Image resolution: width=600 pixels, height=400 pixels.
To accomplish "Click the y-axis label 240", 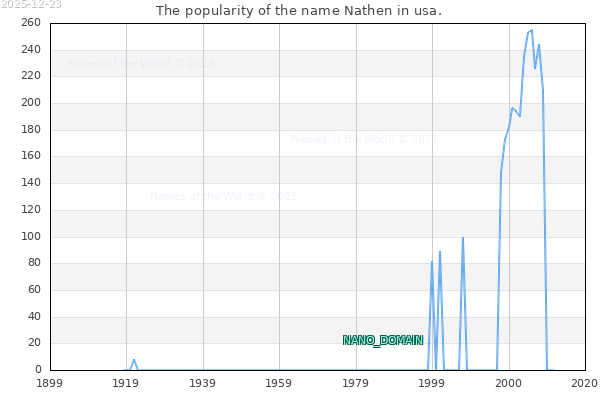I will coord(31,49).
